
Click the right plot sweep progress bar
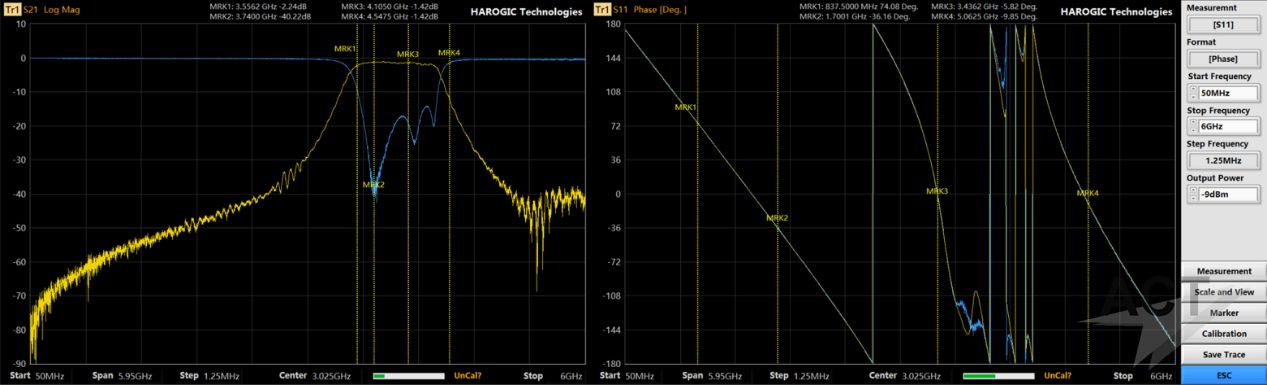999,376
